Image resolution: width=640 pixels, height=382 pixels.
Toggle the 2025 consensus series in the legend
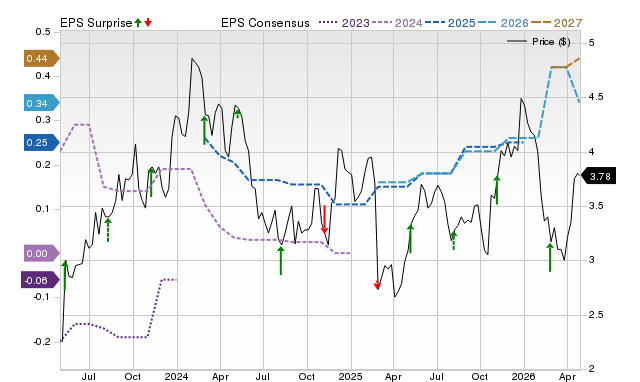(x=450, y=23)
